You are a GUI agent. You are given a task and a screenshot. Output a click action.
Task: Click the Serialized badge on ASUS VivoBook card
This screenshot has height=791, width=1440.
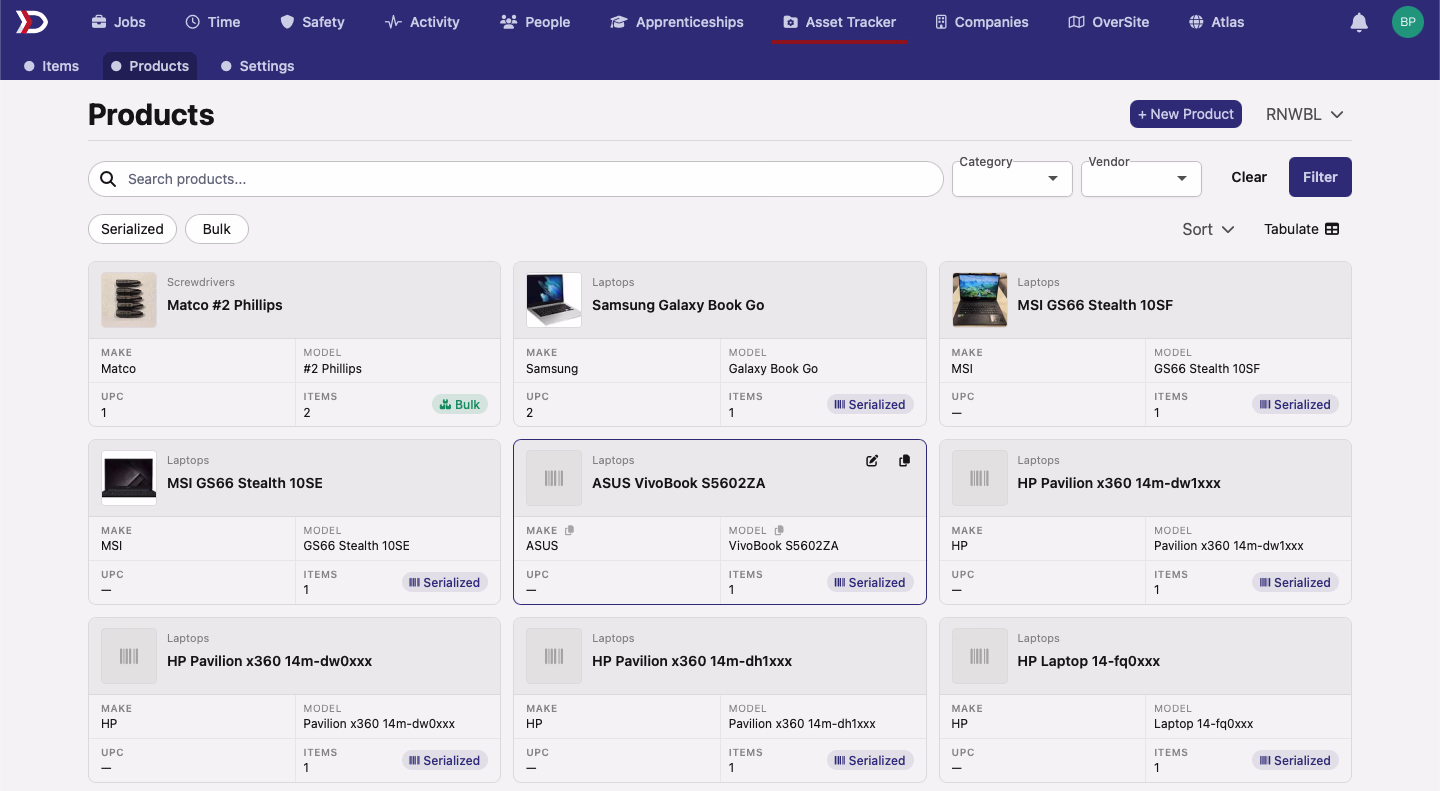(870, 583)
